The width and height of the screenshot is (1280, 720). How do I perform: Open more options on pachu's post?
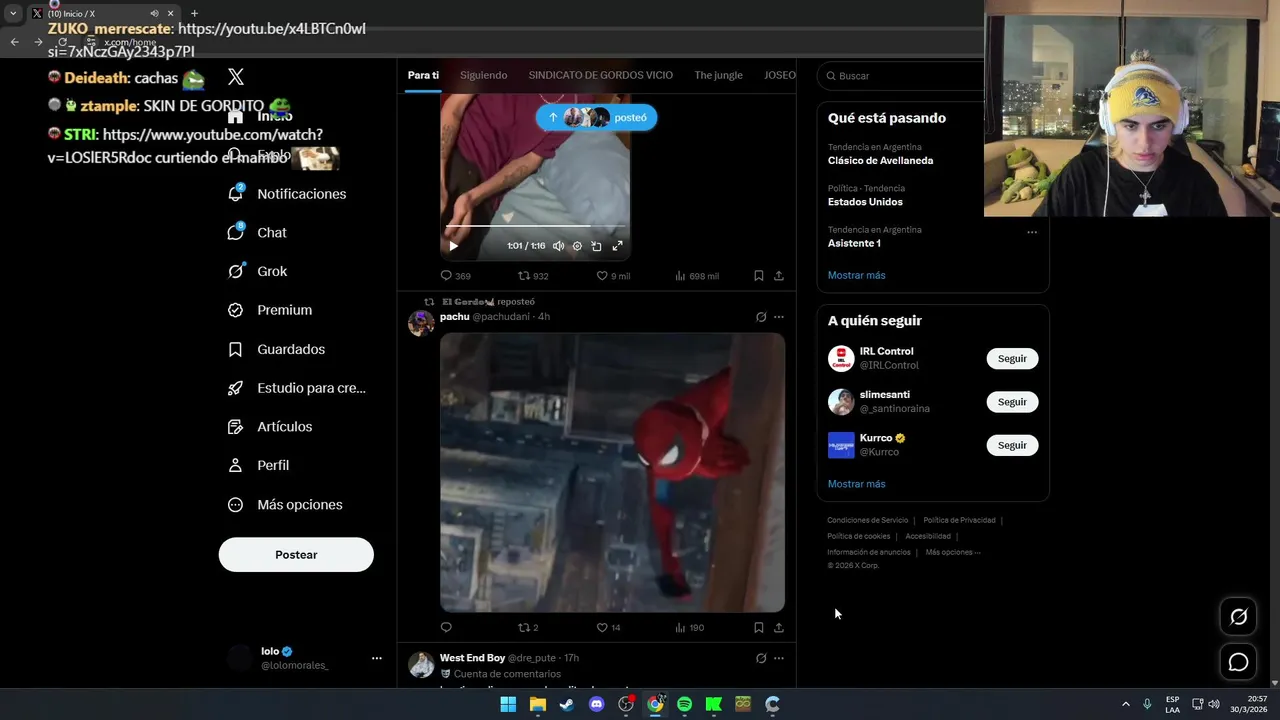point(779,317)
